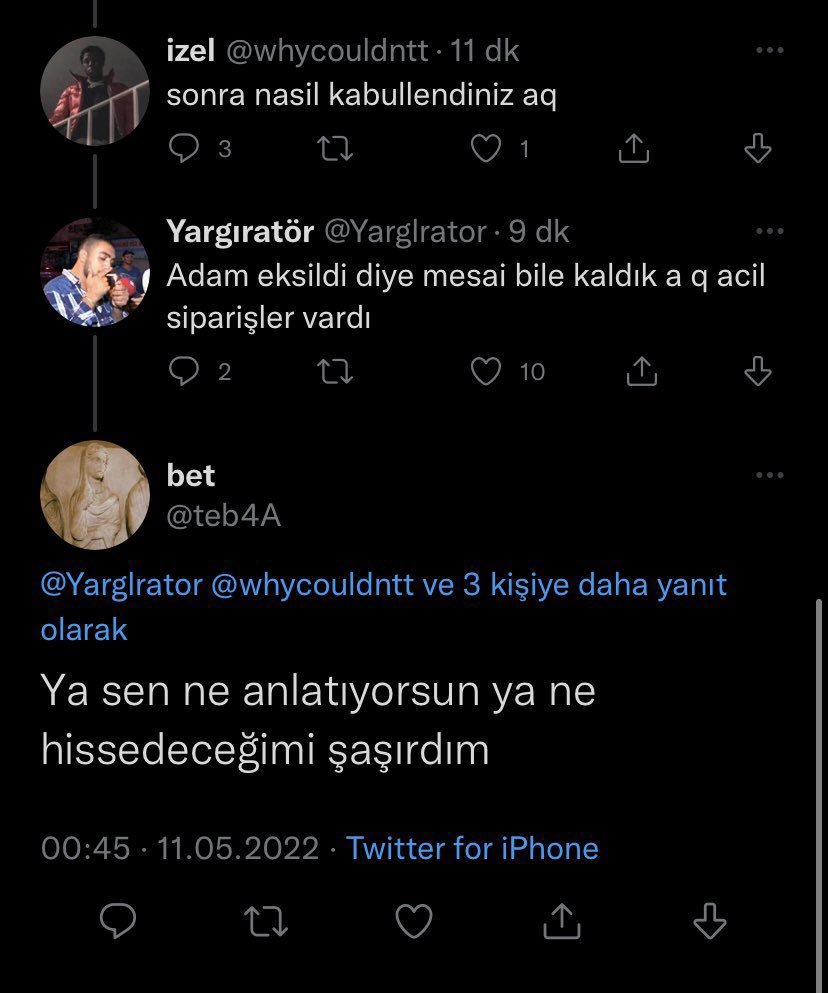828x993 pixels.
Task: Share izel's tweet
Action: point(634,149)
